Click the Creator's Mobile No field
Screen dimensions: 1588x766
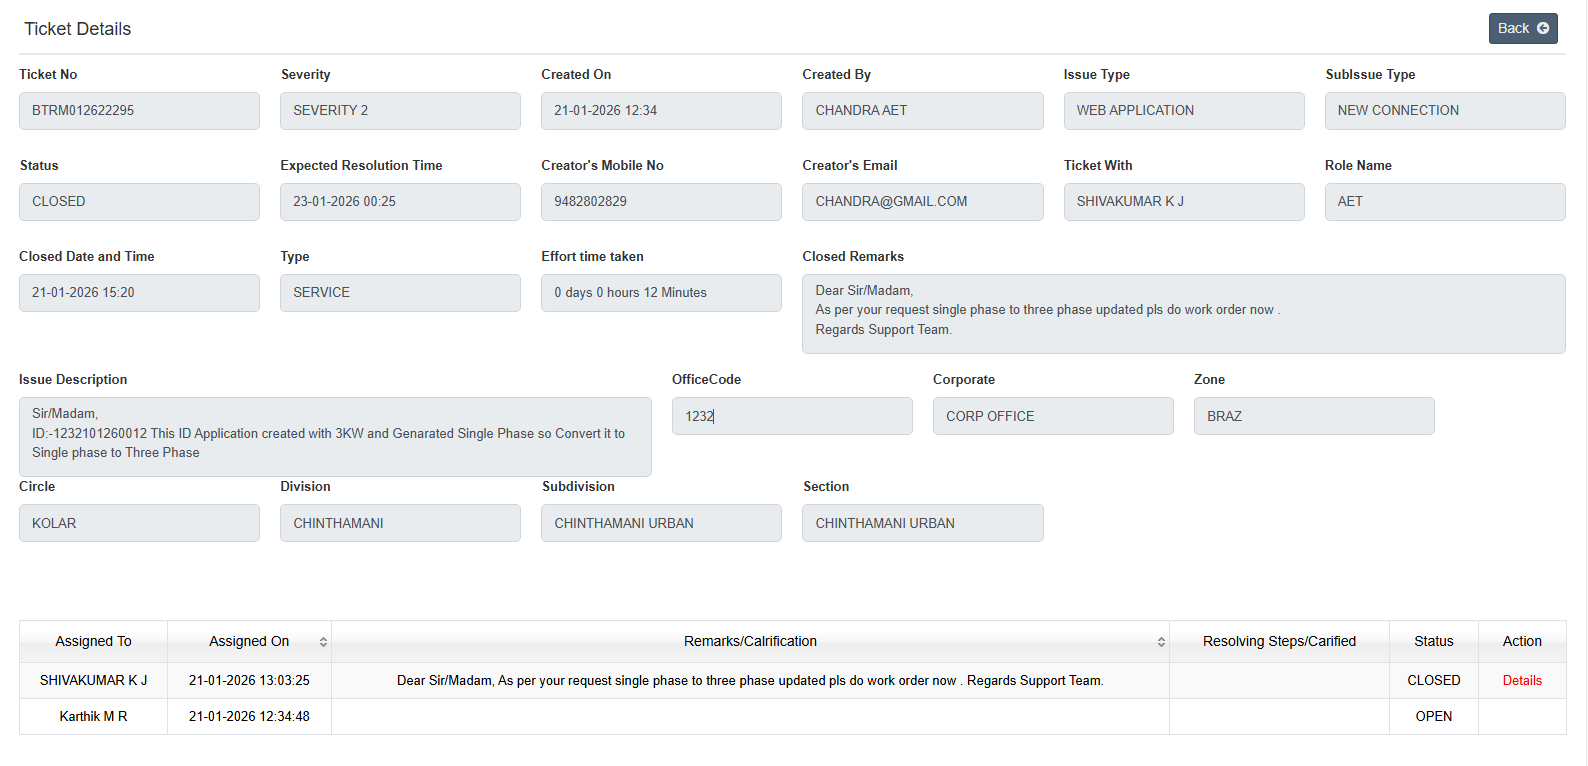[661, 202]
